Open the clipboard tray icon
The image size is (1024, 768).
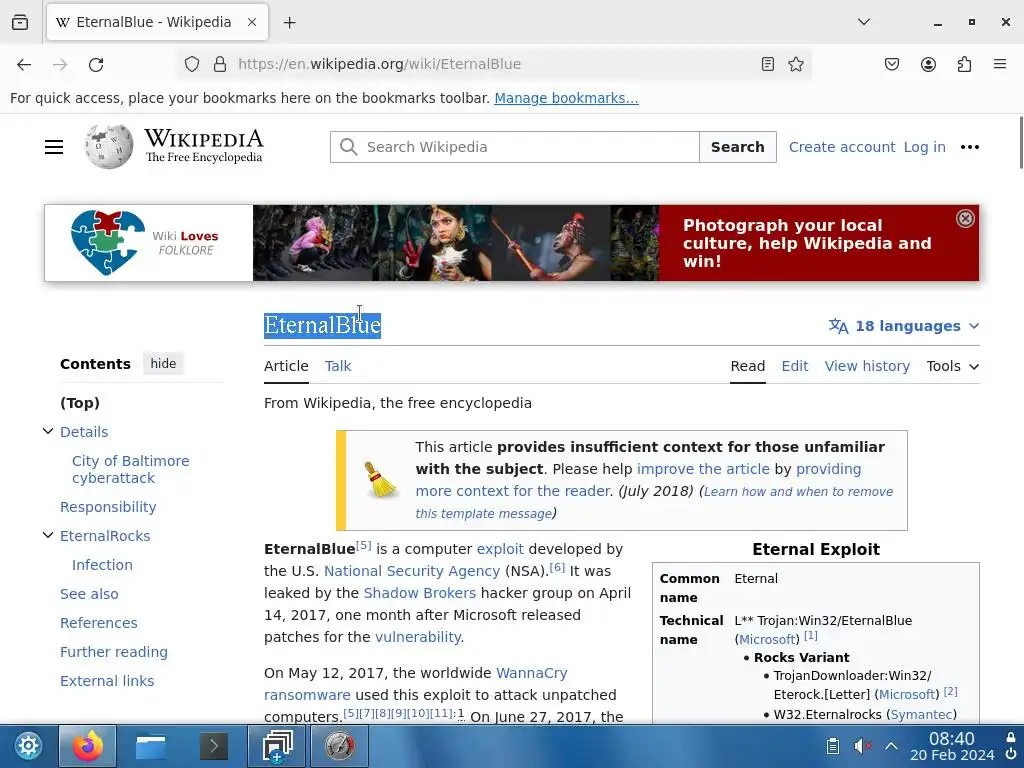tap(833, 746)
